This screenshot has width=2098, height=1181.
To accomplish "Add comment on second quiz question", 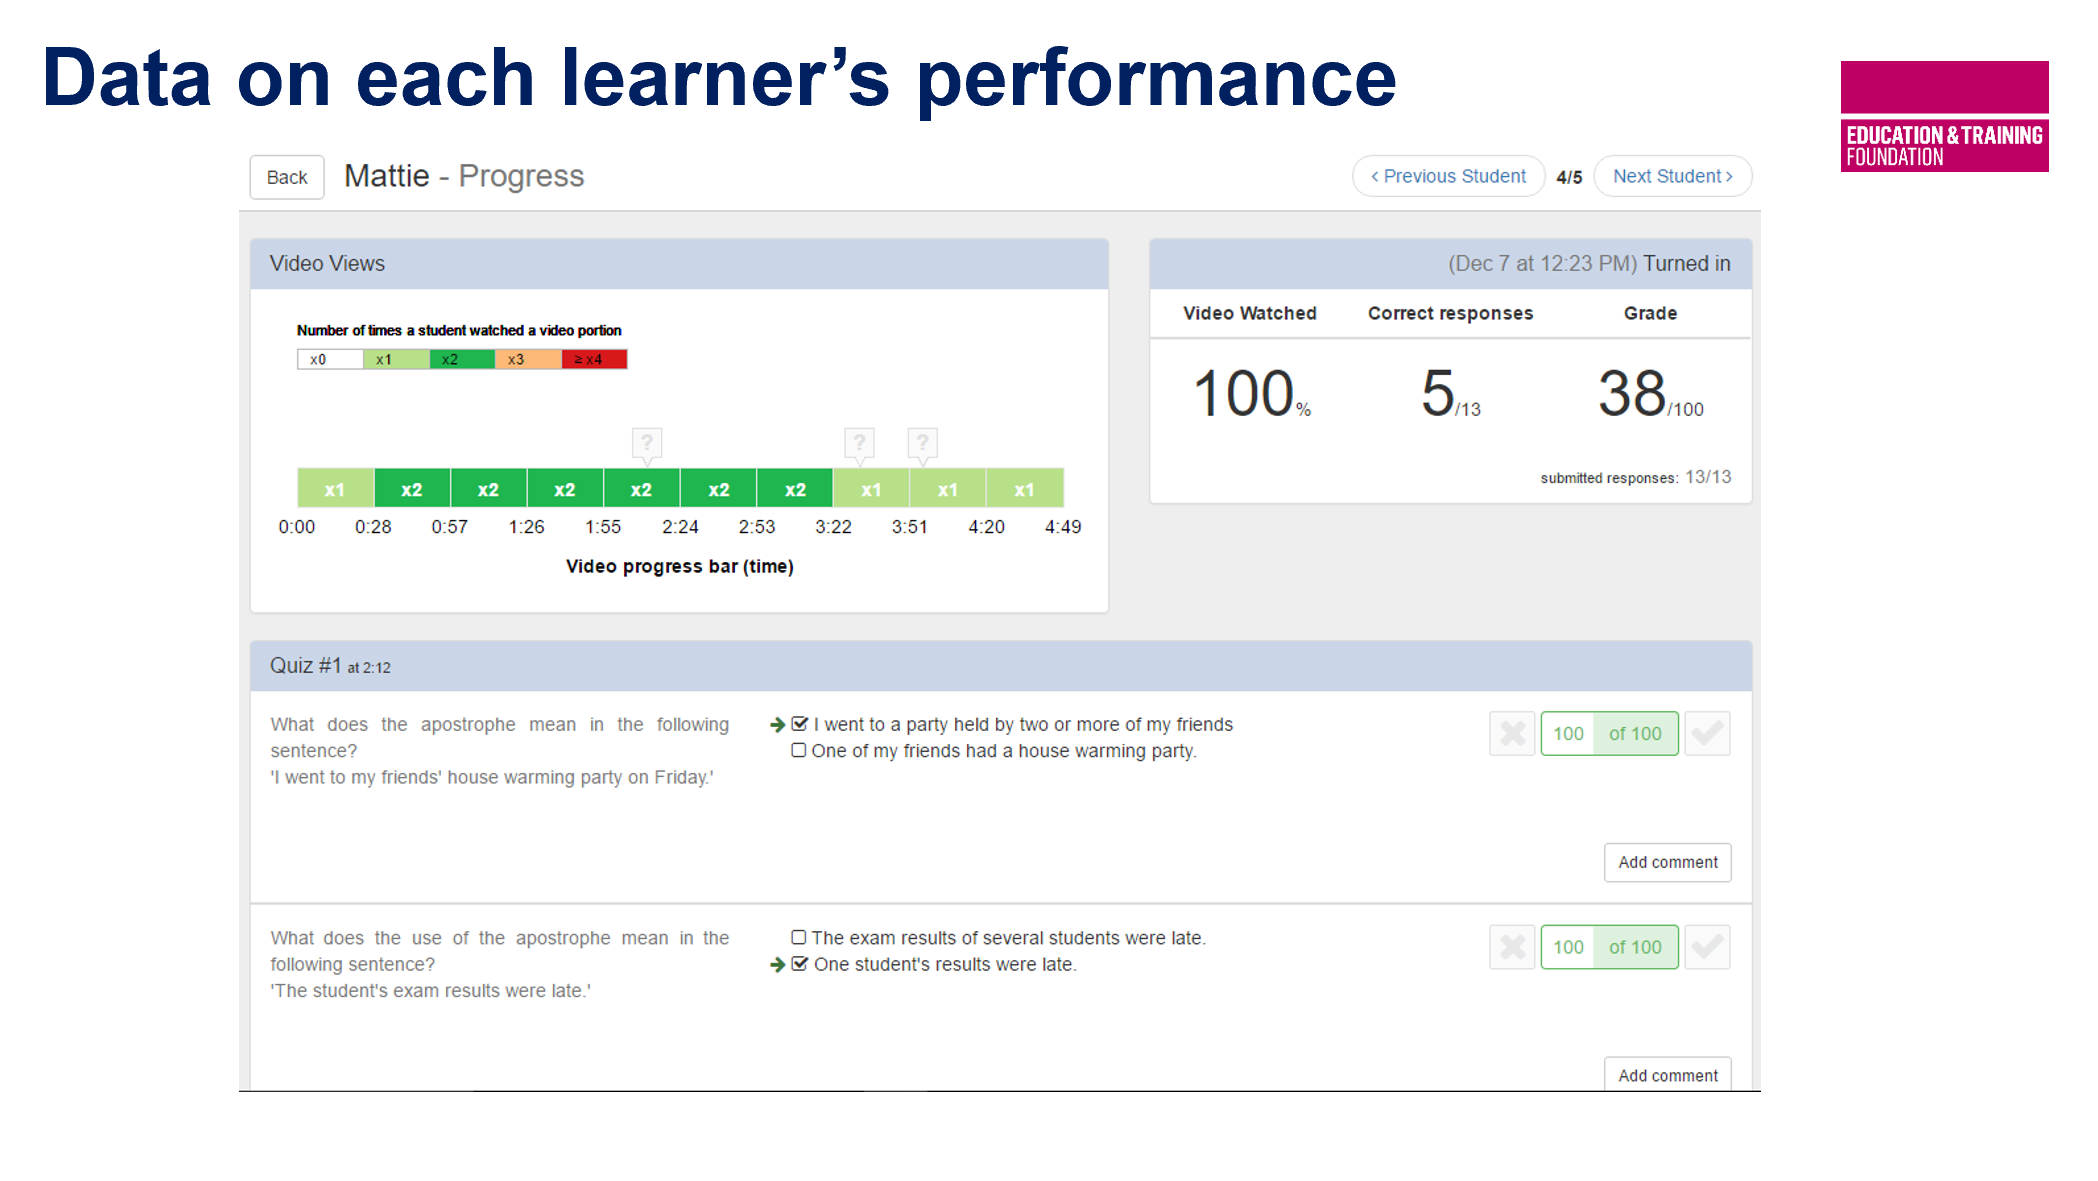I will 1667,1075.
